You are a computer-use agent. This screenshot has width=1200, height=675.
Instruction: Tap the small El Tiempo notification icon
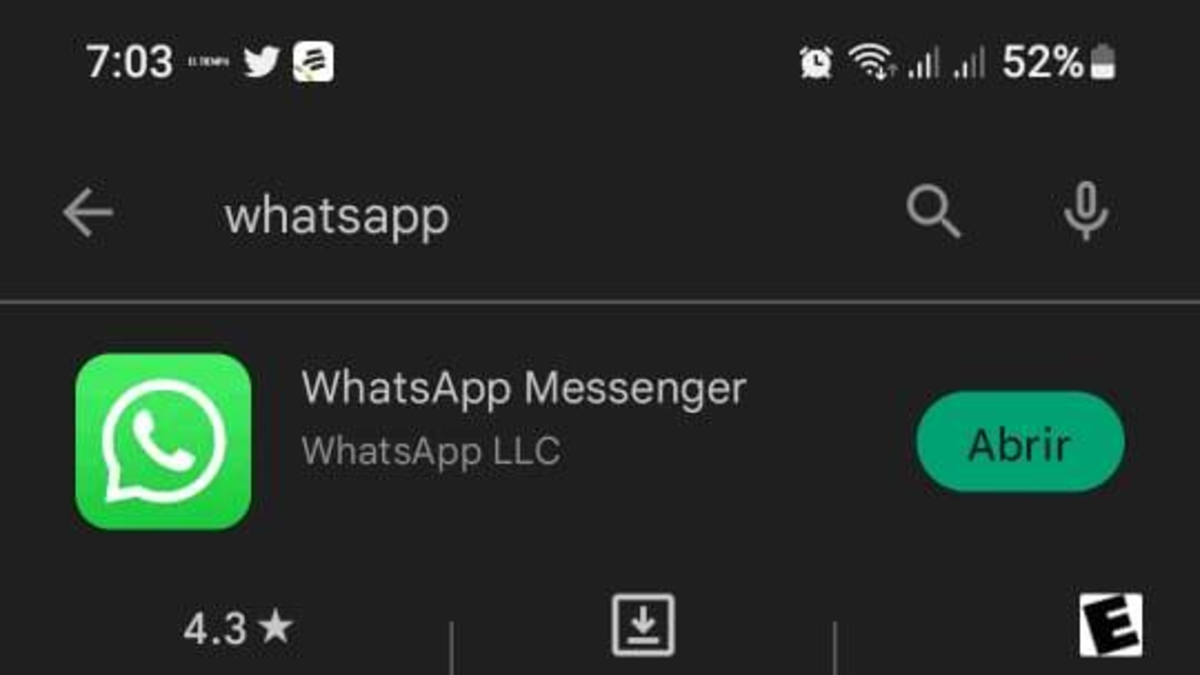click(x=208, y=63)
